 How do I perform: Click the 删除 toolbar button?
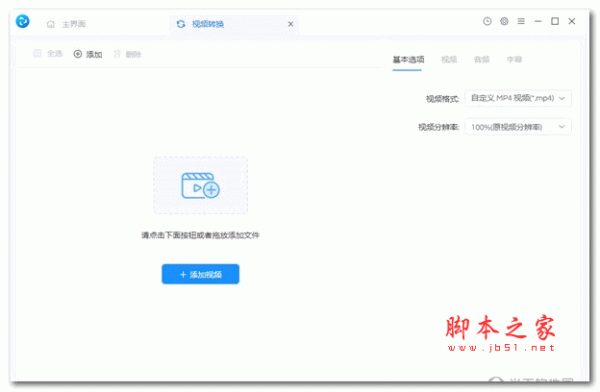pos(128,54)
